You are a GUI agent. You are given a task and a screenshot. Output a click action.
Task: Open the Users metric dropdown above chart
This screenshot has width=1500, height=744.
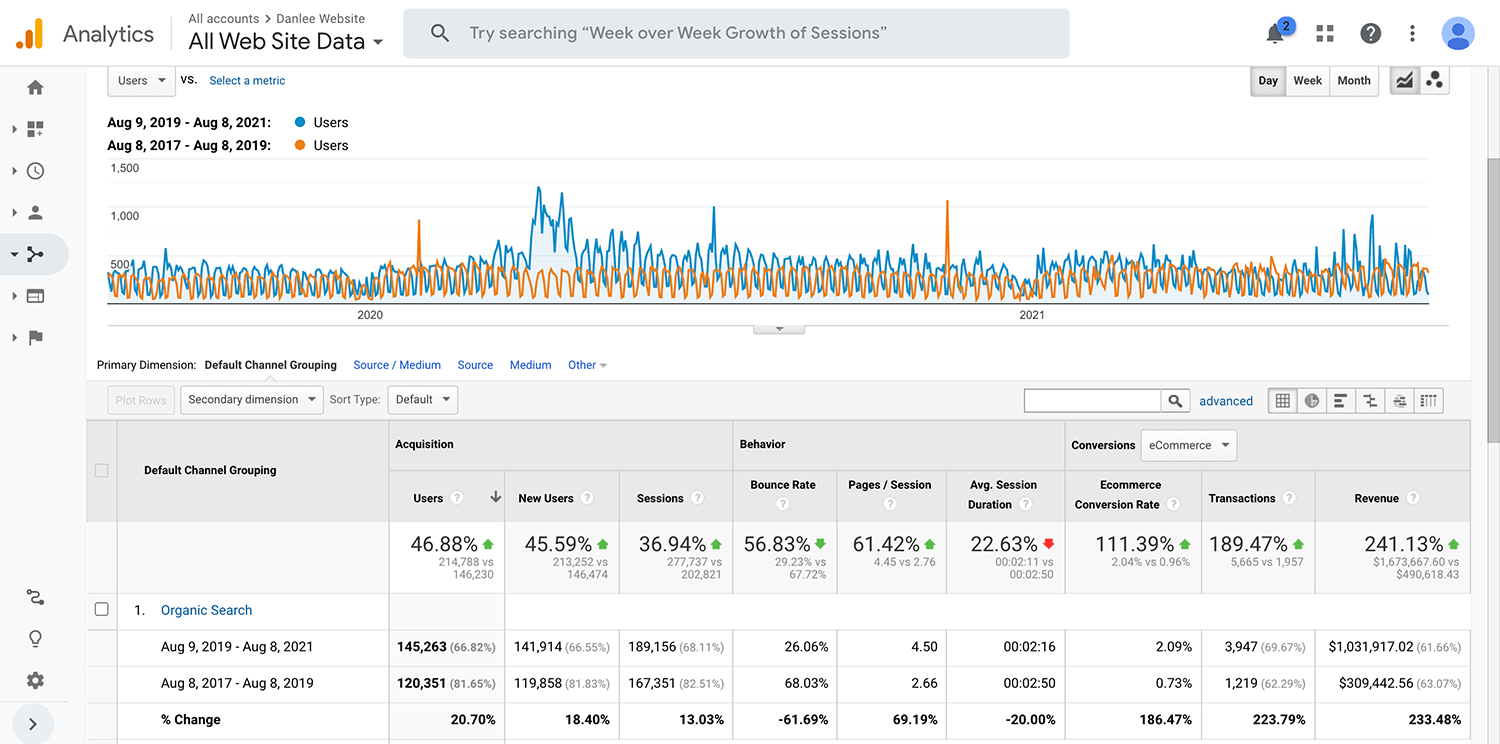[x=141, y=81]
